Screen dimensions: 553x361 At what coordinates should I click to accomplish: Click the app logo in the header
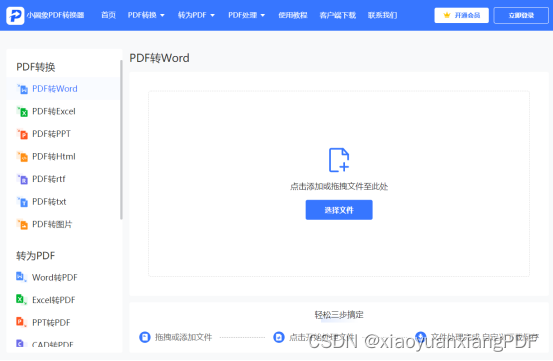click(15, 16)
